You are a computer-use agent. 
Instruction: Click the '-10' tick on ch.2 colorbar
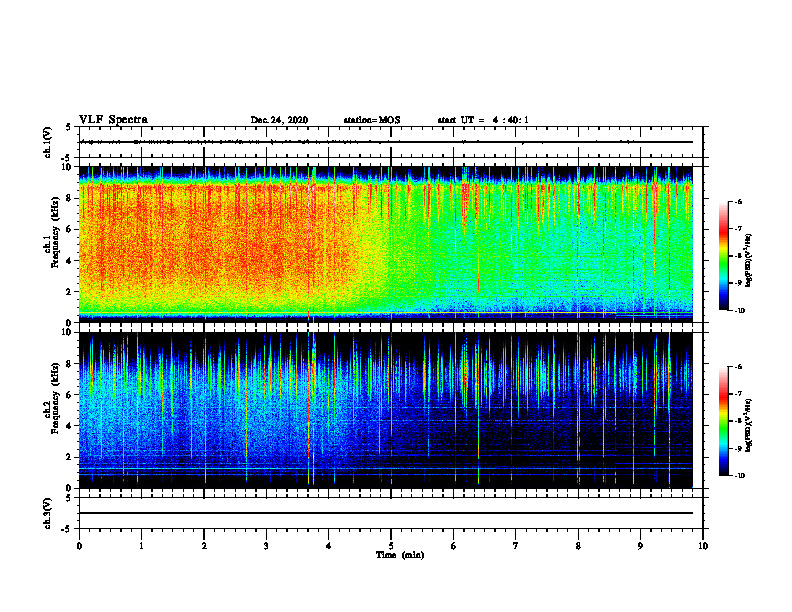739,475
